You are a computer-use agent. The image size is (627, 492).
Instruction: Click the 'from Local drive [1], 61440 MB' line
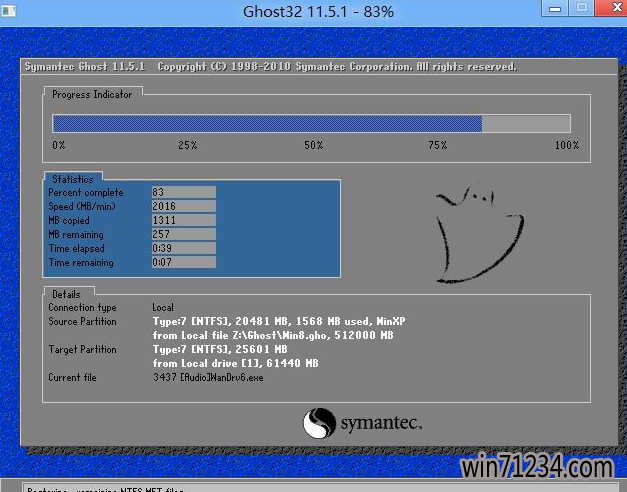(236, 363)
